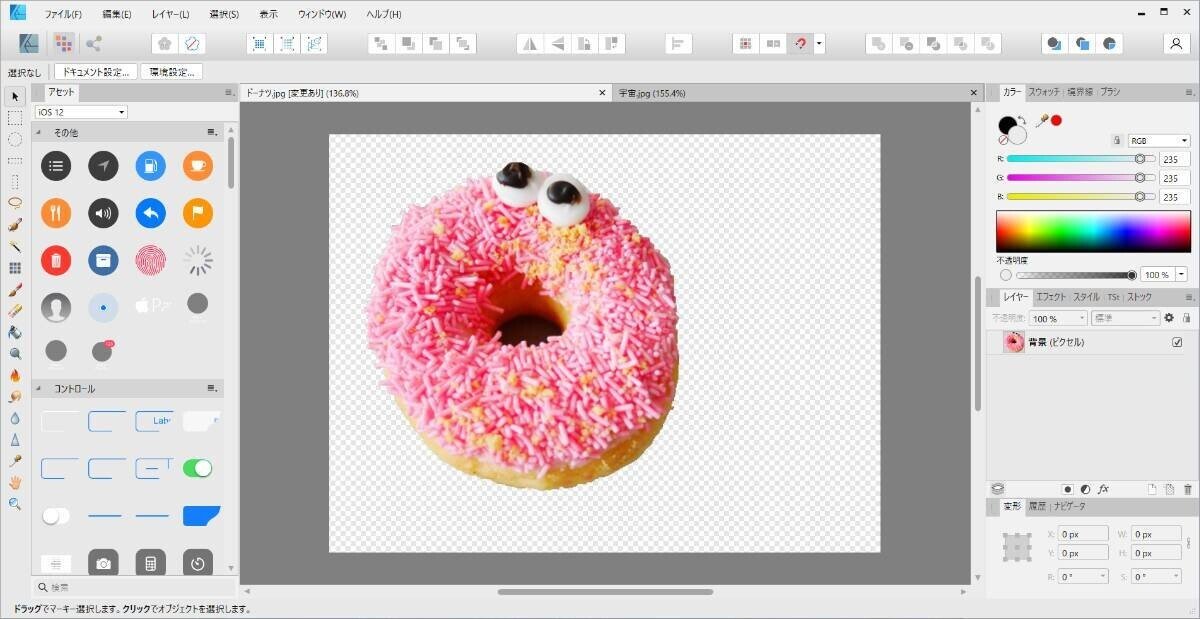Delete layer with trash icon
Viewport: 1200px width, 619px height.
tap(1187, 489)
